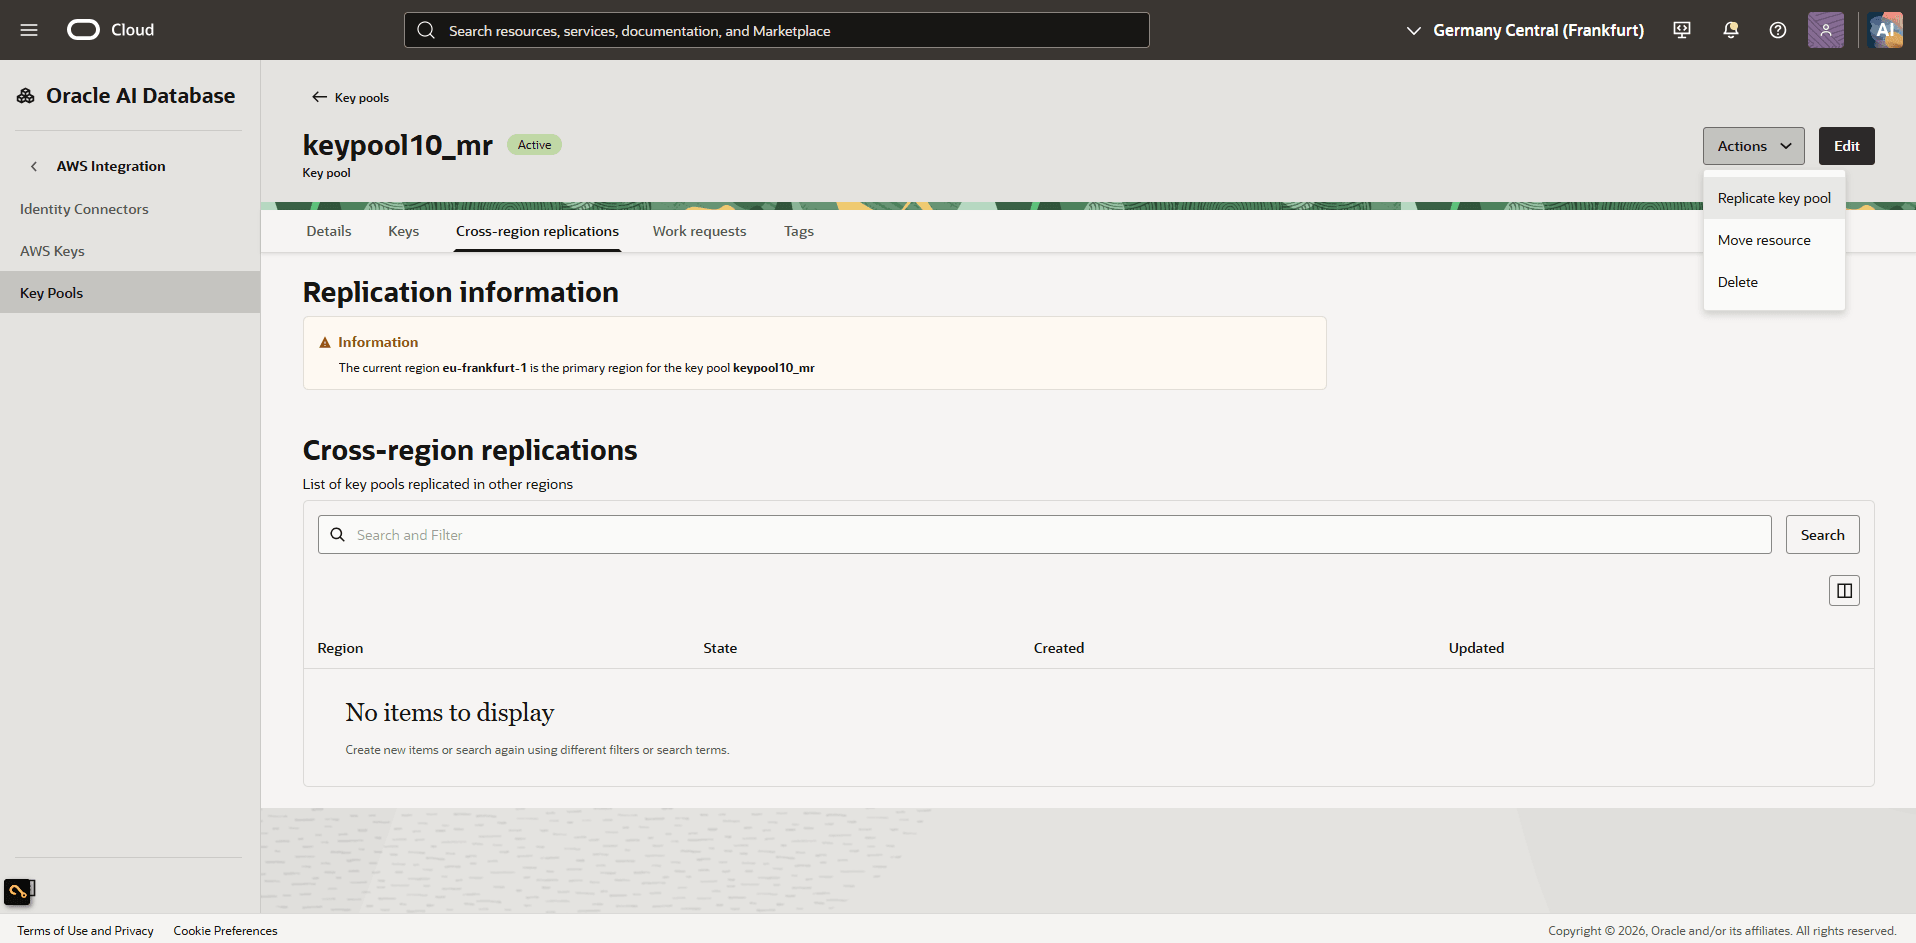
Task: Choose Move resource from Actions menu
Action: (1774, 240)
